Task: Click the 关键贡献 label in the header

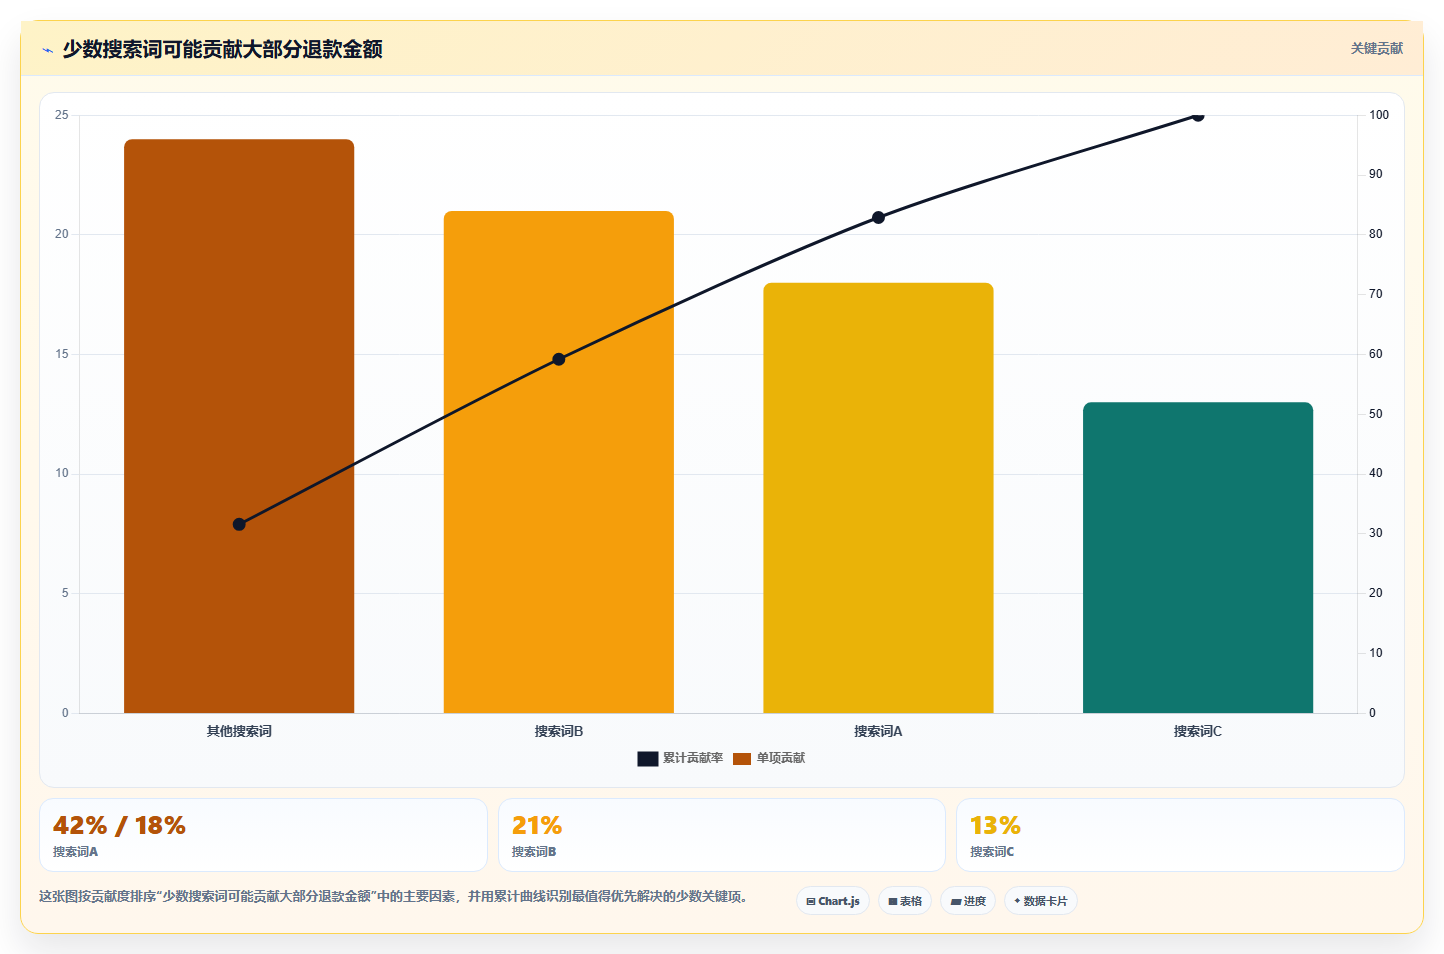Action: (x=1376, y=48)
